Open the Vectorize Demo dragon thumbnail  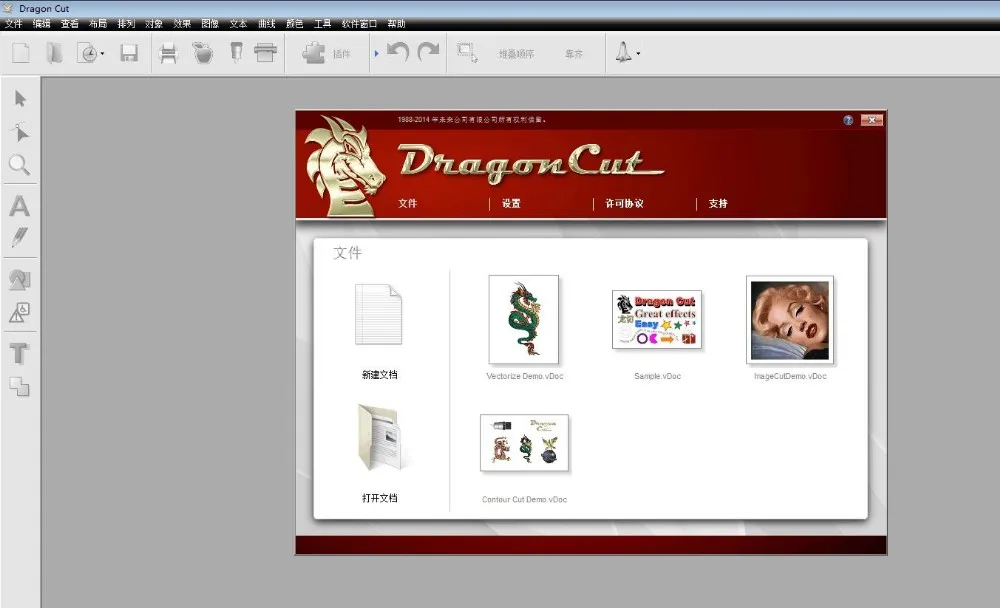[x=524, y=320]
